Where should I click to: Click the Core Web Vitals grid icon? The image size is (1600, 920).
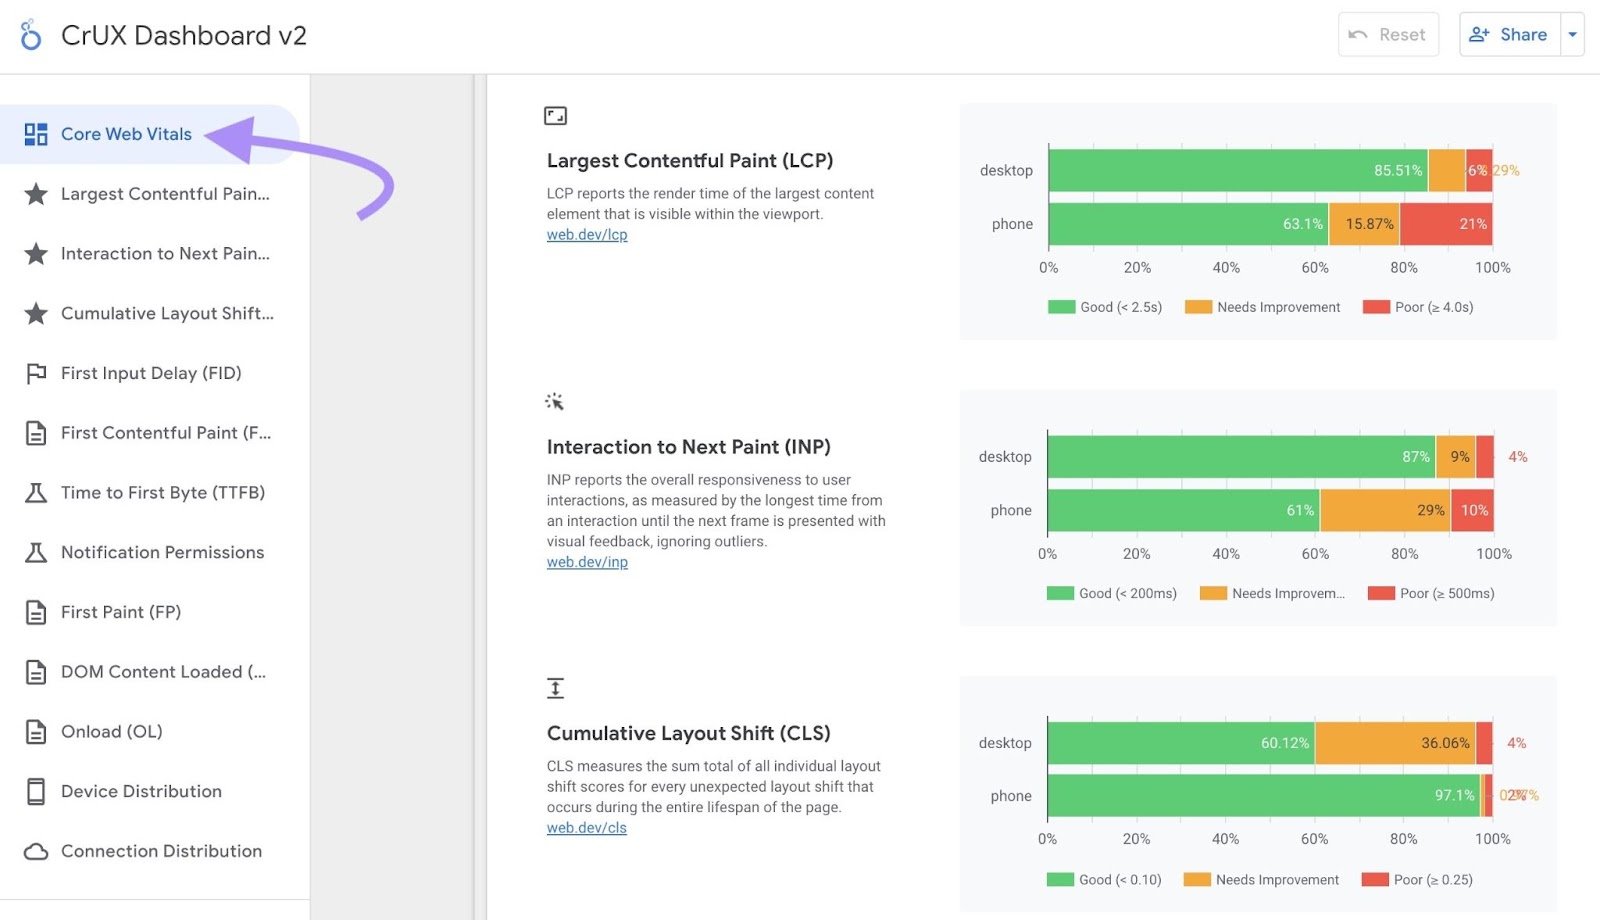tap(36, 133)
